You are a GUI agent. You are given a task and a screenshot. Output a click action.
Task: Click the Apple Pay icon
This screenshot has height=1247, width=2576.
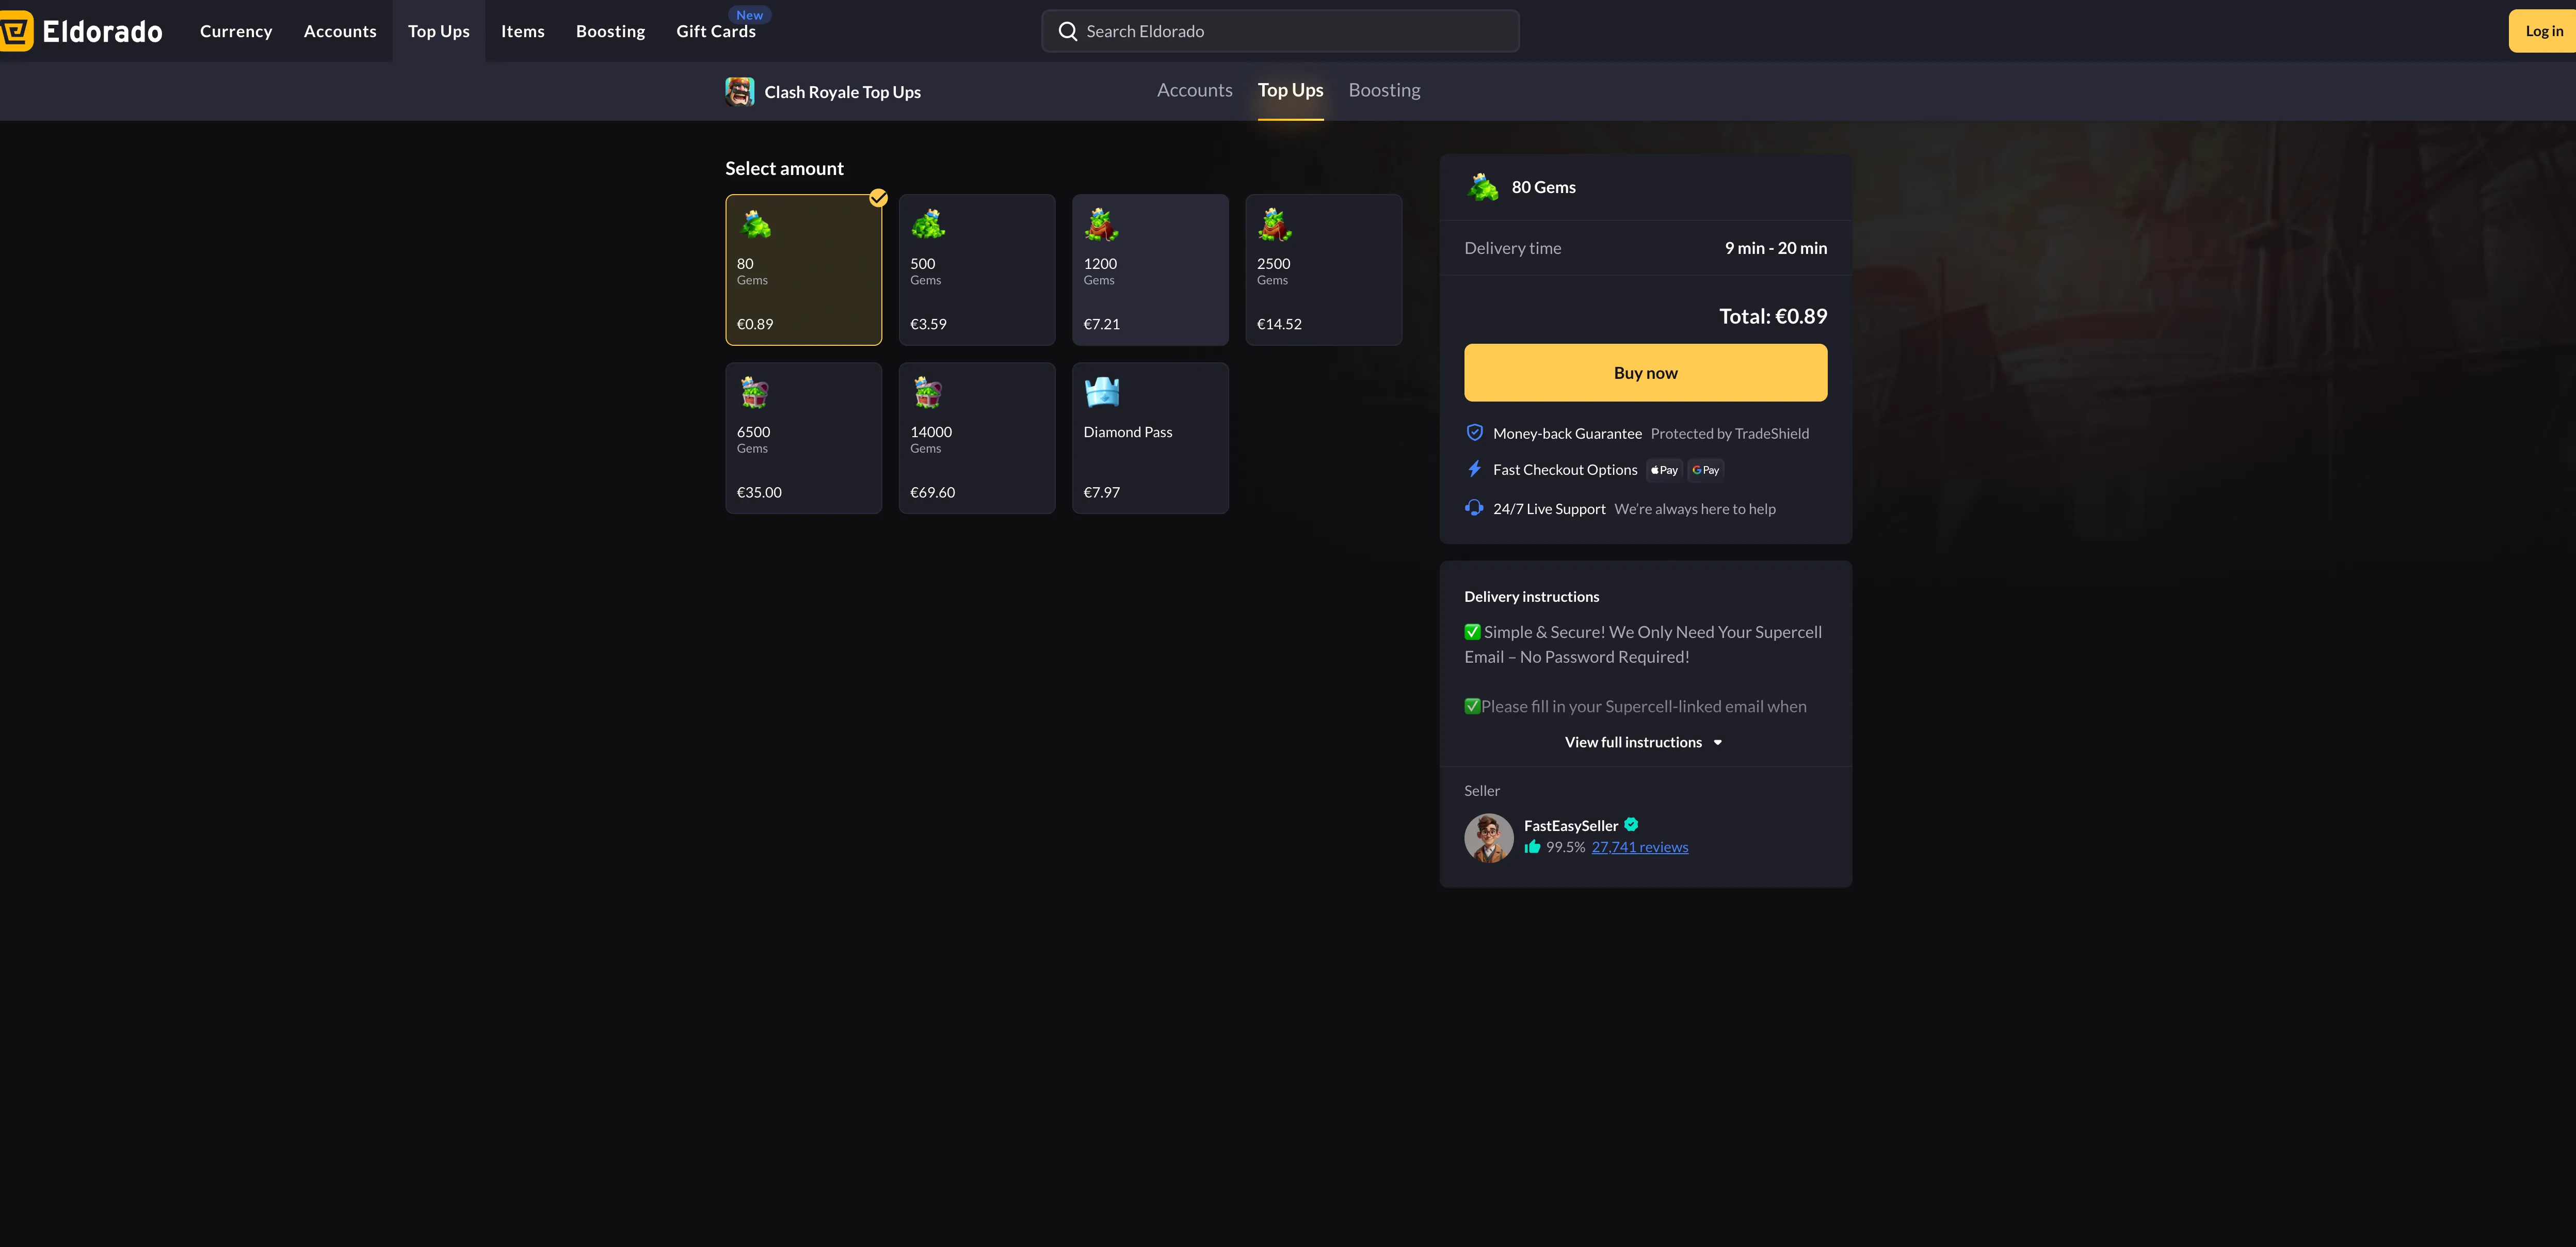click(1664, 470)
